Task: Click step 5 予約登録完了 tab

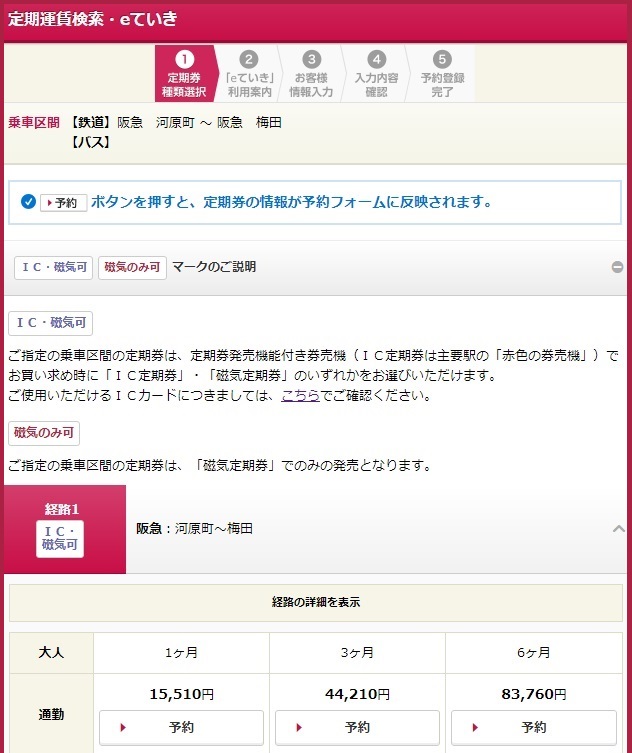Action: [442, 73]
